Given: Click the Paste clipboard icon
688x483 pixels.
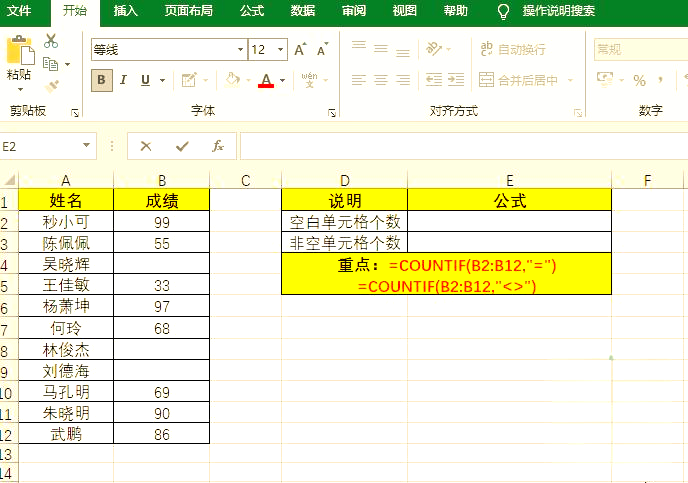Looking at the screenshot, I should [x=20, y=50].
